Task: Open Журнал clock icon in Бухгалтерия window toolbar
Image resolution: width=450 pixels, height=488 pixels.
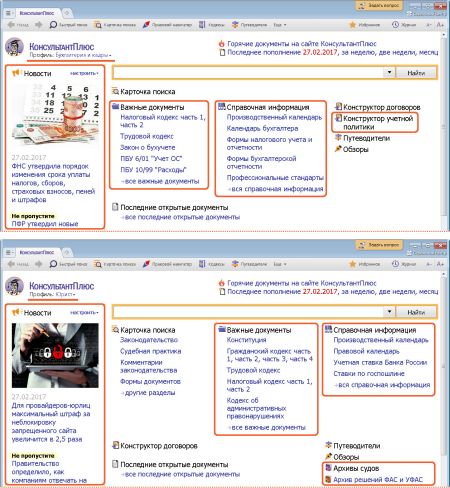Action: (x=395, y=25)
